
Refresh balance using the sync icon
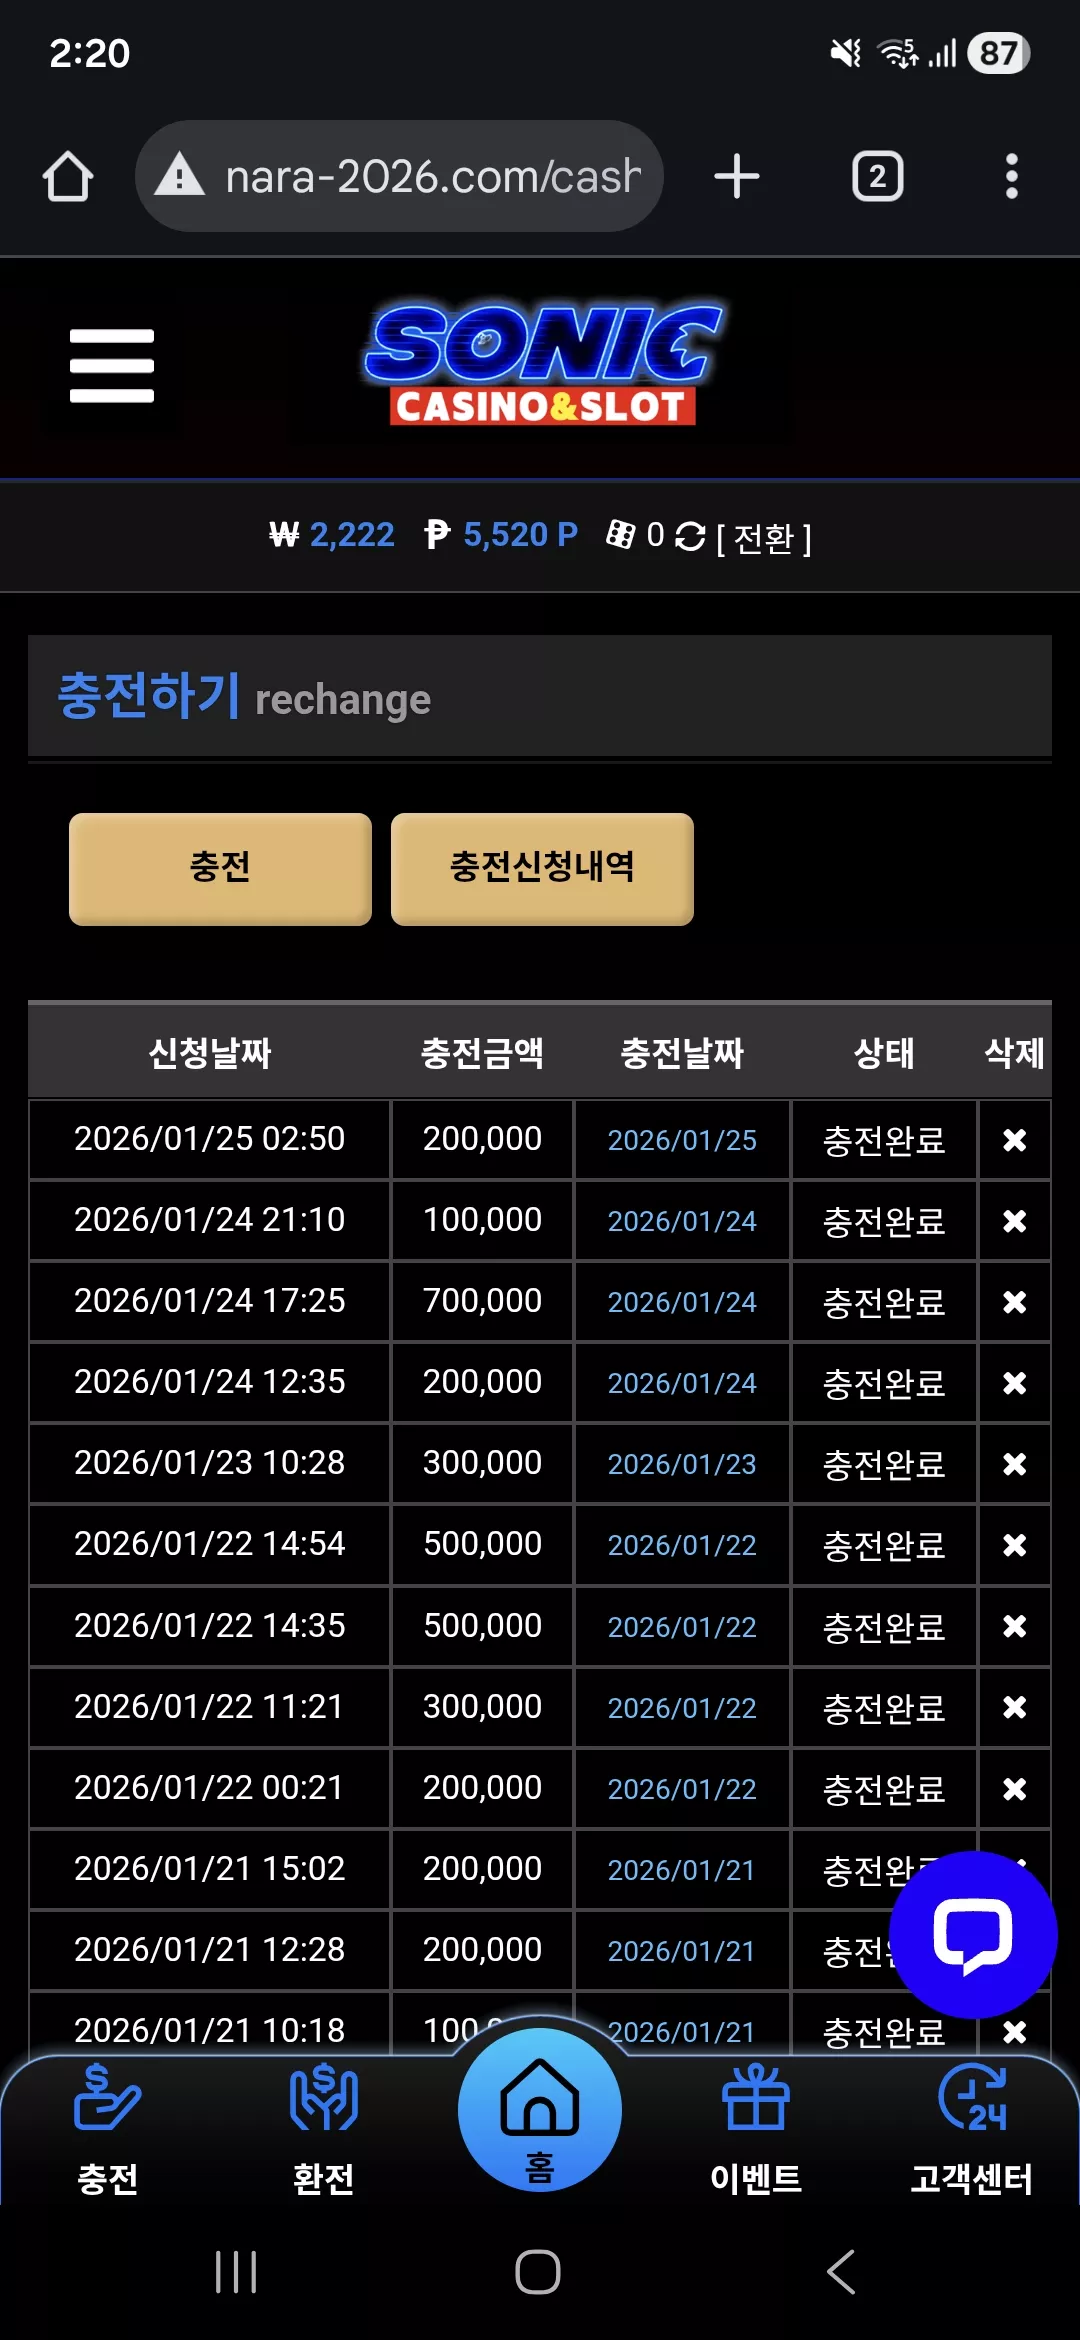(690, 536)
